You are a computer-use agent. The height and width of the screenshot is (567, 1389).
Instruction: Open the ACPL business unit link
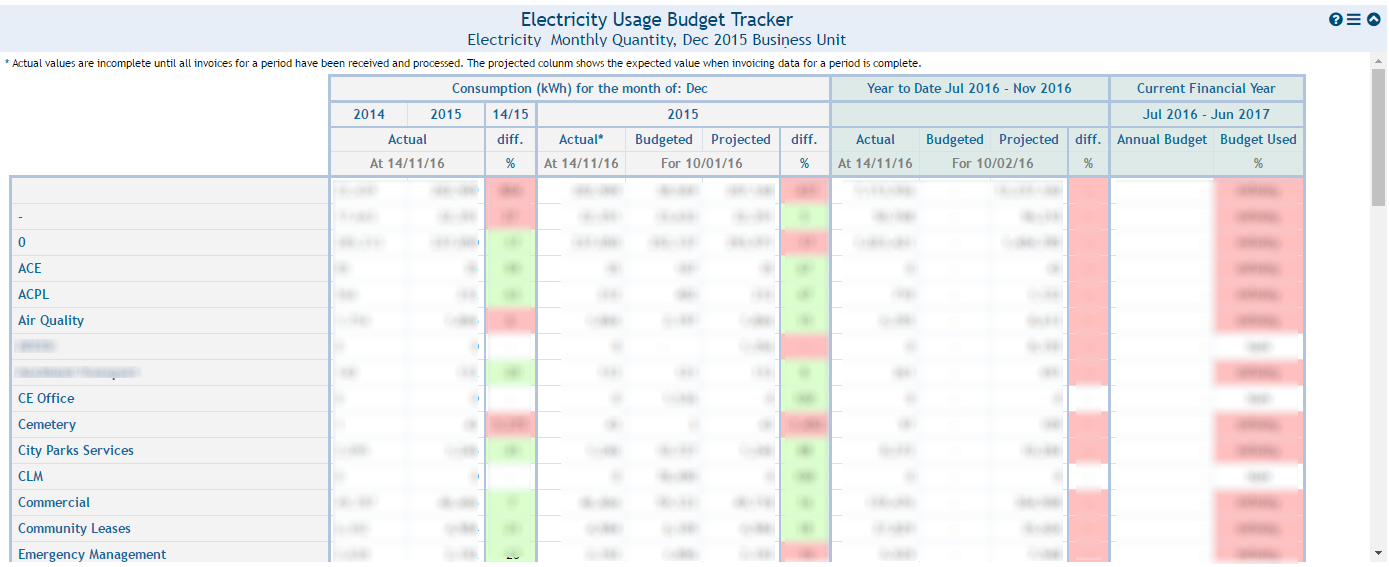tap(33, 294)
